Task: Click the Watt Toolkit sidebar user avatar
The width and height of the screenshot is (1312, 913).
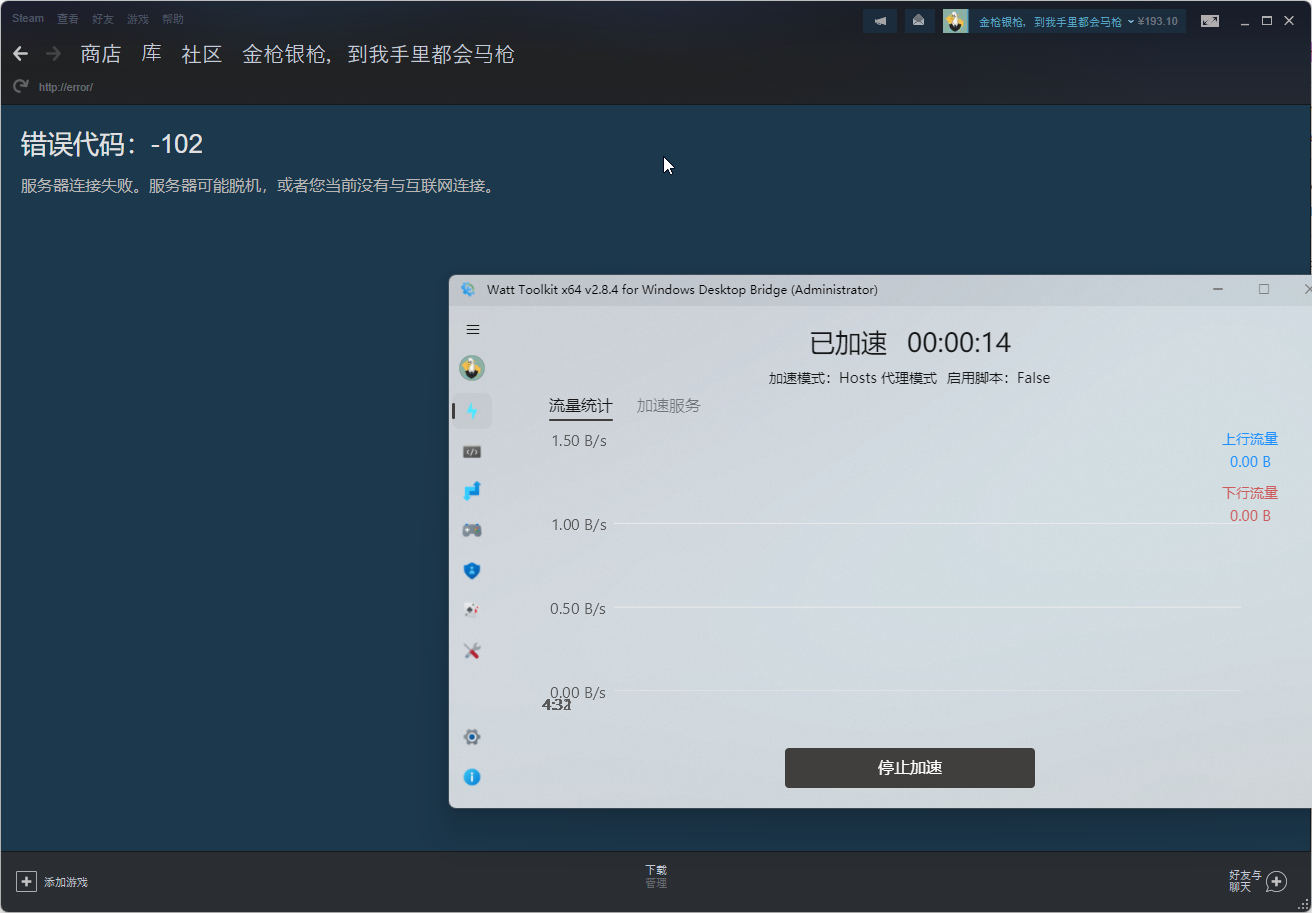Action: [x=472, y=368]
